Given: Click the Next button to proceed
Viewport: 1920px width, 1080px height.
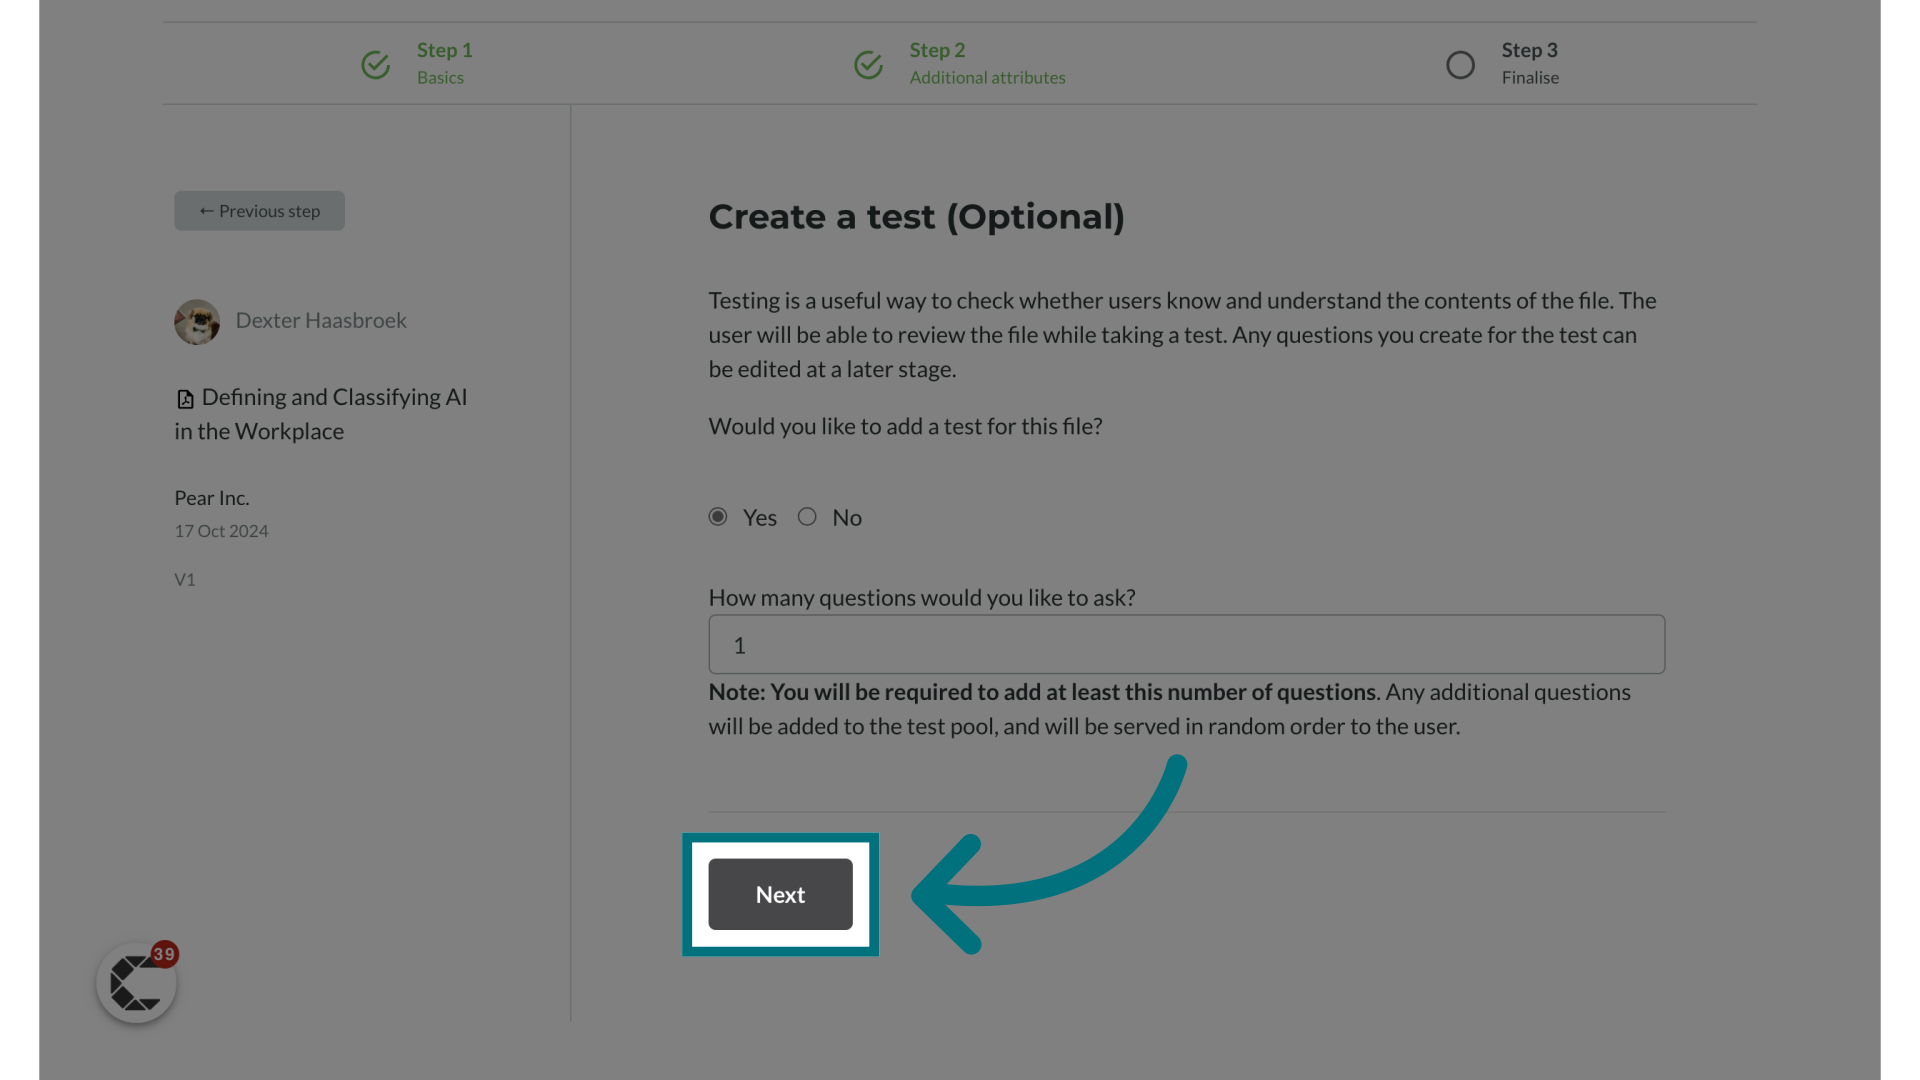Looking at the screenshot, I should [x=781, y=894].
